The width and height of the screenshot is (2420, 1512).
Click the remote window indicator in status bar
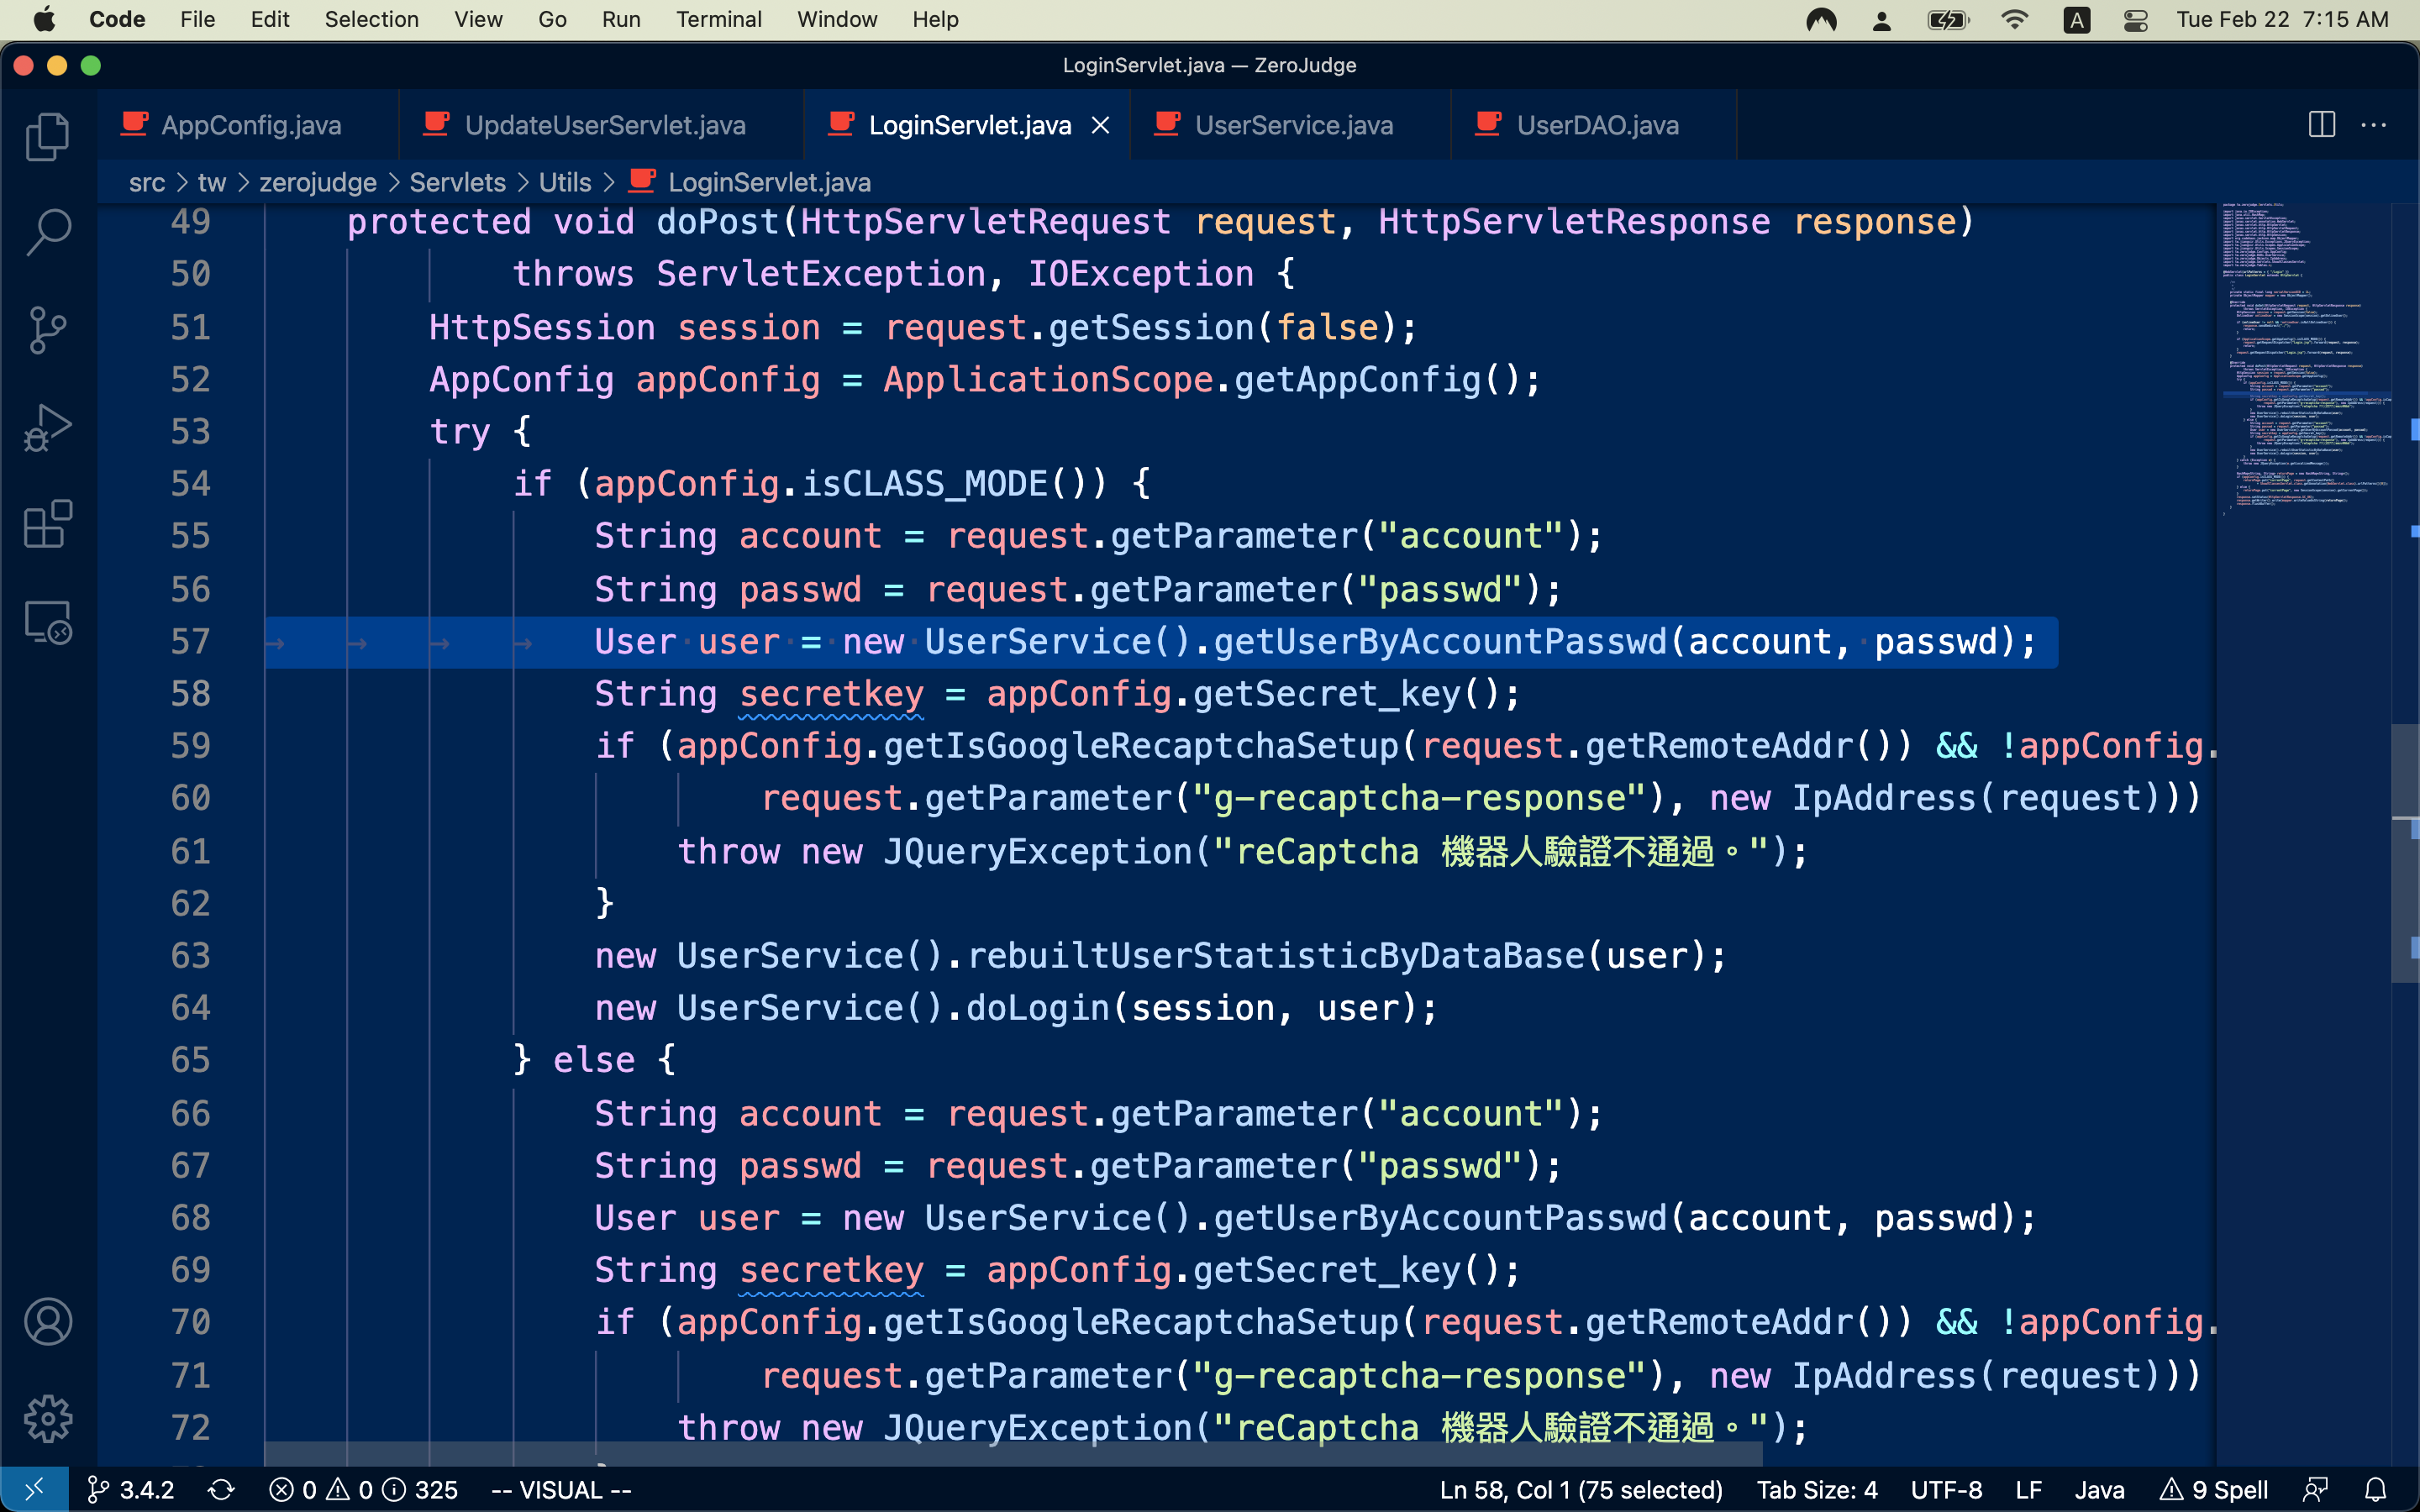(34, 1490)
